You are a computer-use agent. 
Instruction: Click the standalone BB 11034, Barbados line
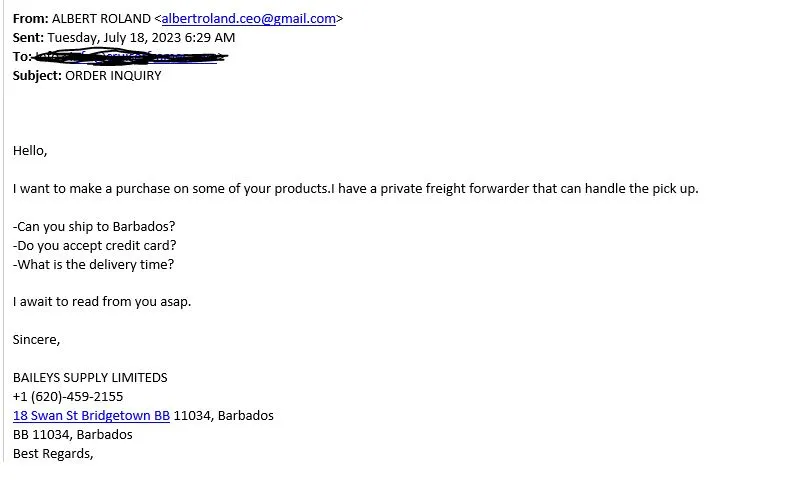(x=72, y=434)
